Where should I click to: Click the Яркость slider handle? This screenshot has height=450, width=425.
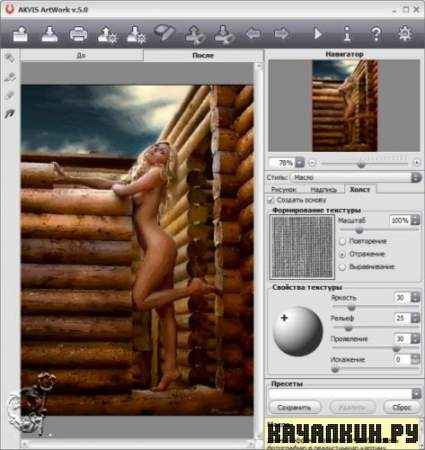pos(351,307)
